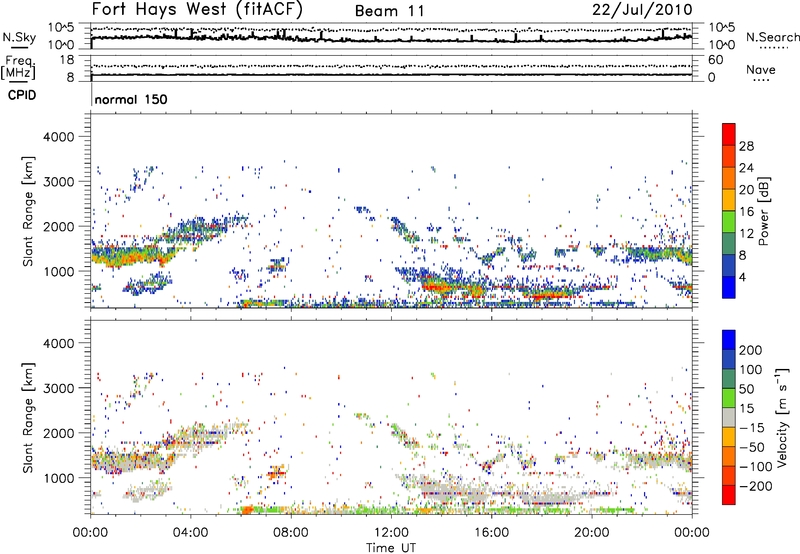
Task: Click the "3000" tick in the power panel
Action: 59,182
